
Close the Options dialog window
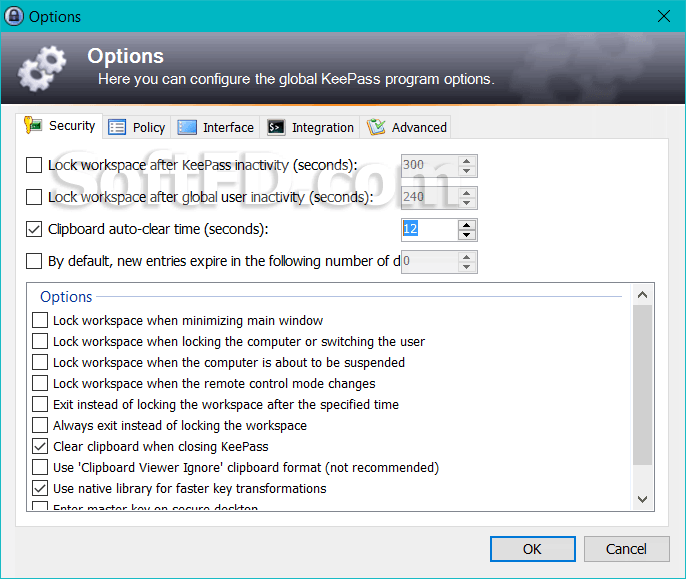click(x=664, y=16)
